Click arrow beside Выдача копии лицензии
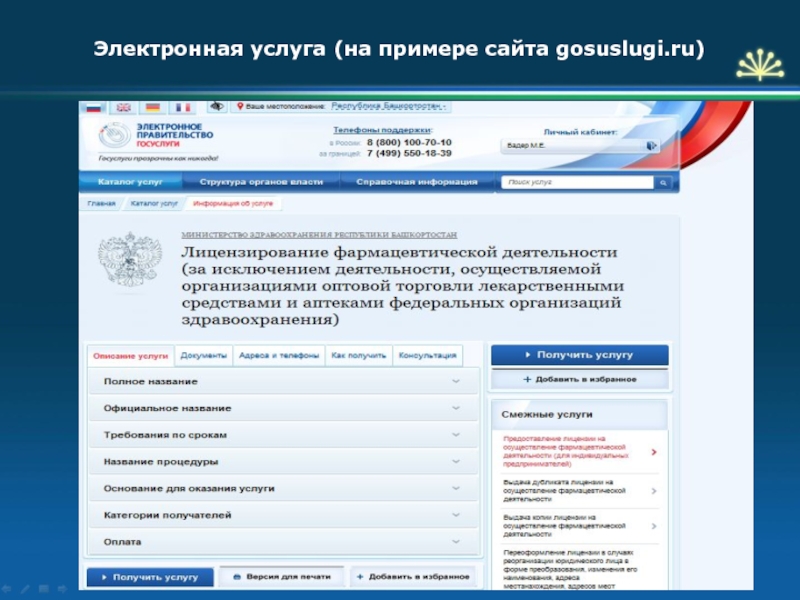The image size is (800, 600). pyautogui.click(x=654, y=526)
